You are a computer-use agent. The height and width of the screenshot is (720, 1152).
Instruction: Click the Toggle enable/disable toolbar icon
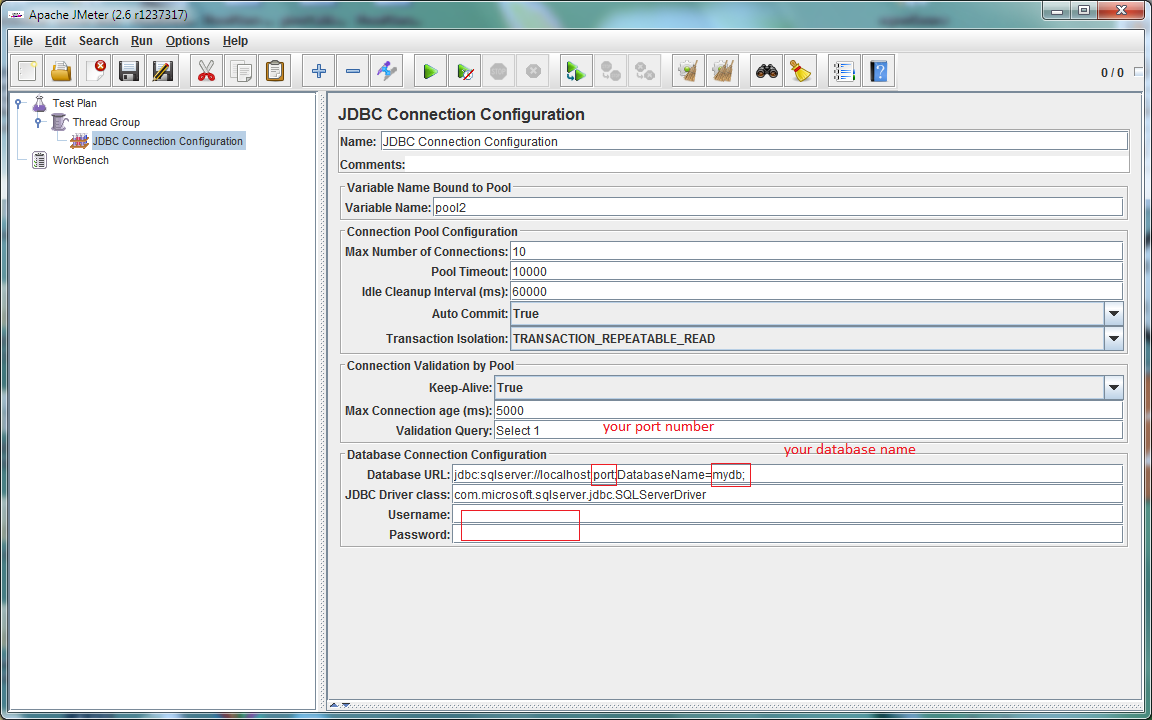[x=386, y=71]
